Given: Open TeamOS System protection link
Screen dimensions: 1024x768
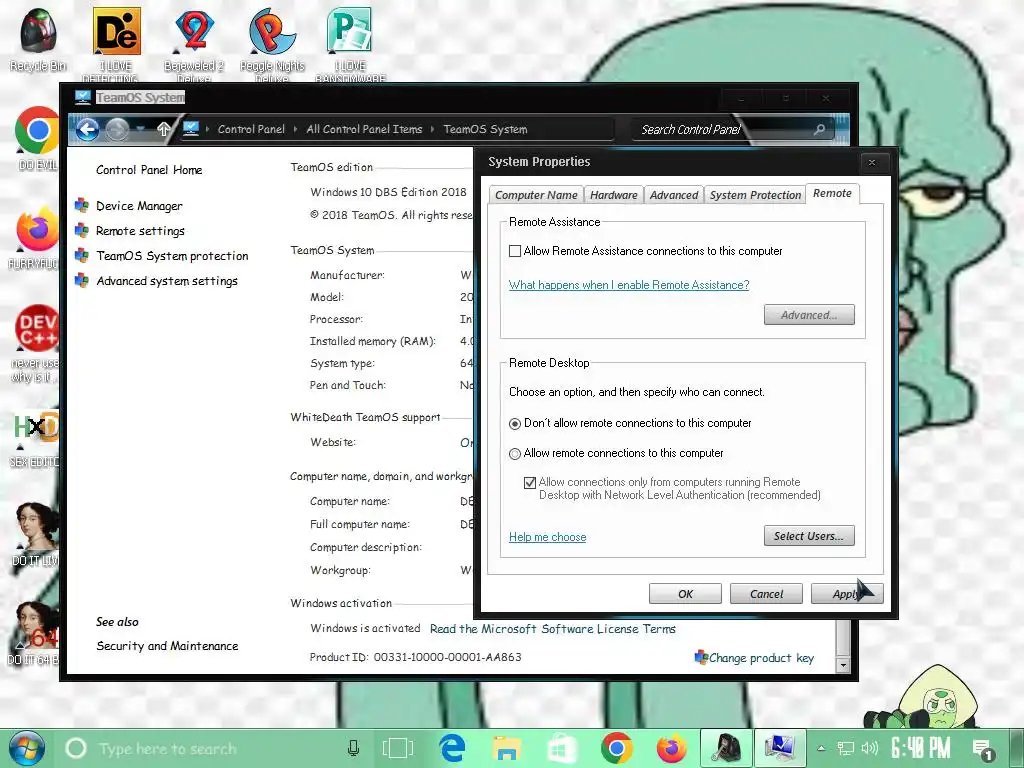Looking at the screenshot, I should [172, 255].
